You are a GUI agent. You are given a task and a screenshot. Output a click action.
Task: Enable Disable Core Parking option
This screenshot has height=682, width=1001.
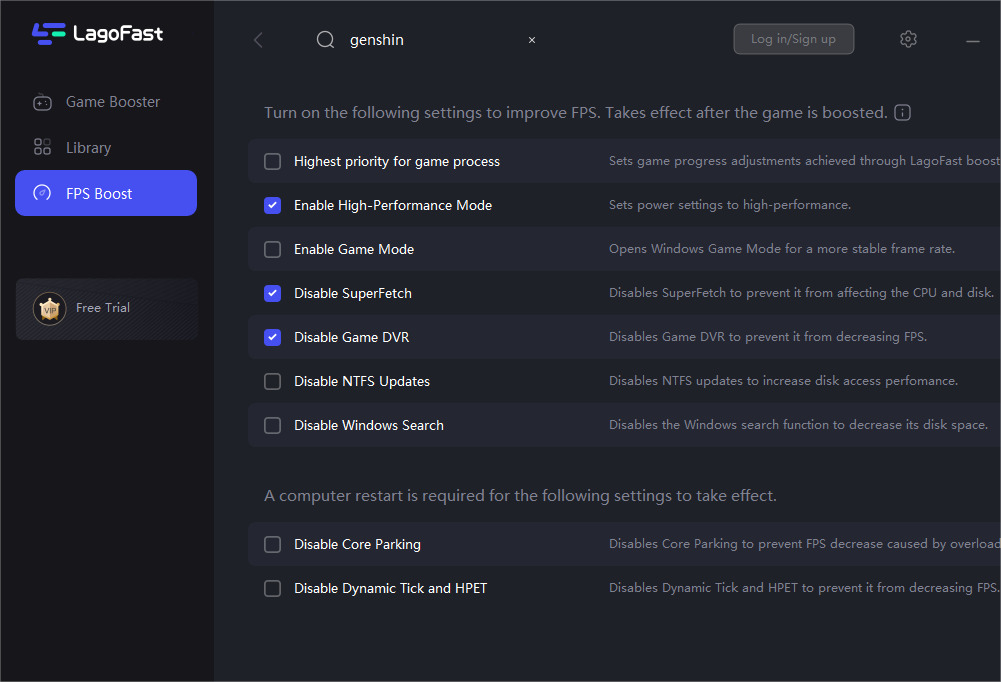pyautogui.click(x=272, y=545)
